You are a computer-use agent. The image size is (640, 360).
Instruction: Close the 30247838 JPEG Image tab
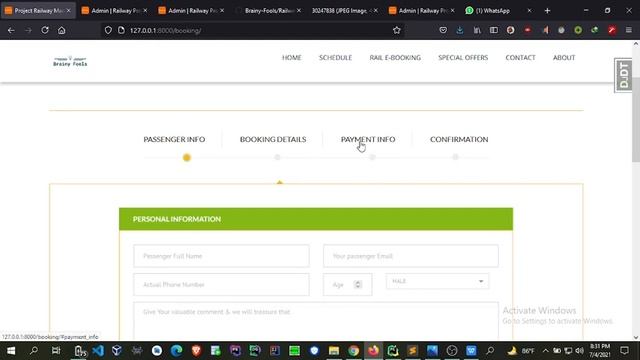pos(376,11)
